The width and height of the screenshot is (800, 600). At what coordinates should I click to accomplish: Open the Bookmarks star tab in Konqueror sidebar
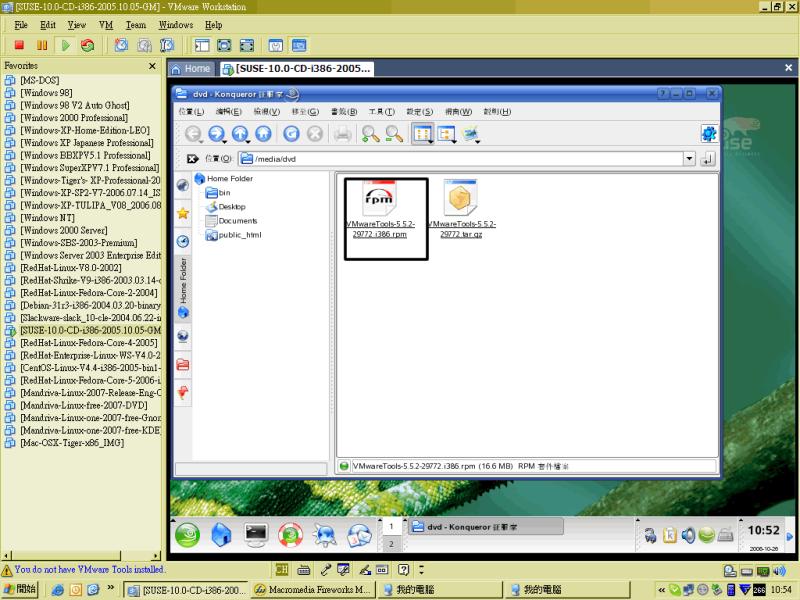coord(183,213)
